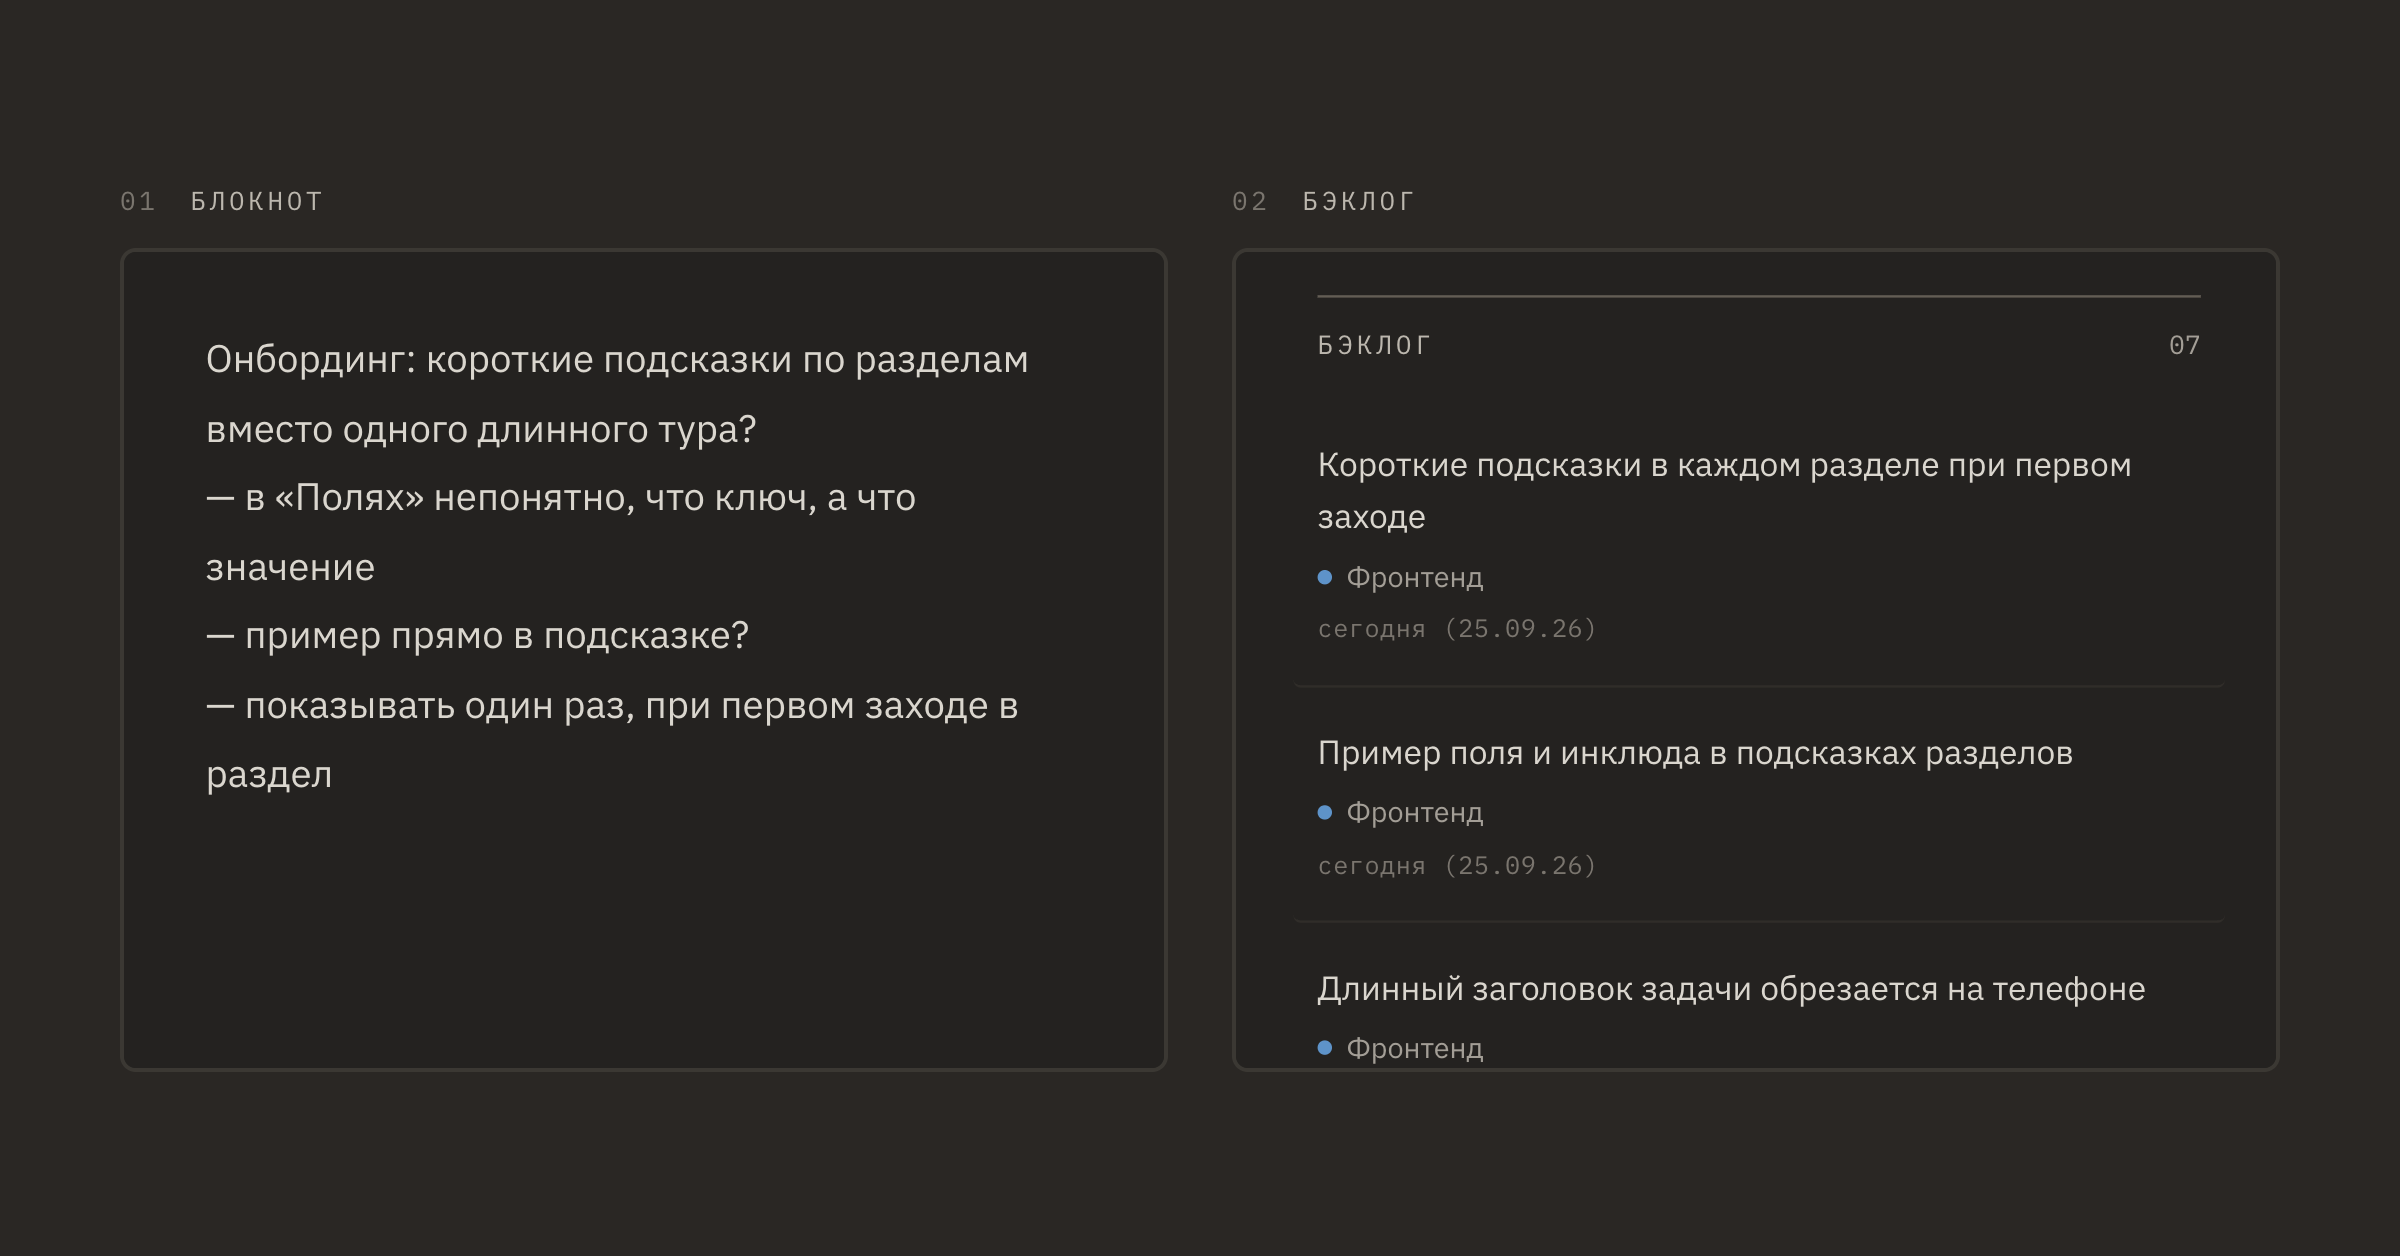Click the БЭКЛОГ header inside the list panel
The width and height of the screenshot is (2400, 1256).
point(1374,345)
